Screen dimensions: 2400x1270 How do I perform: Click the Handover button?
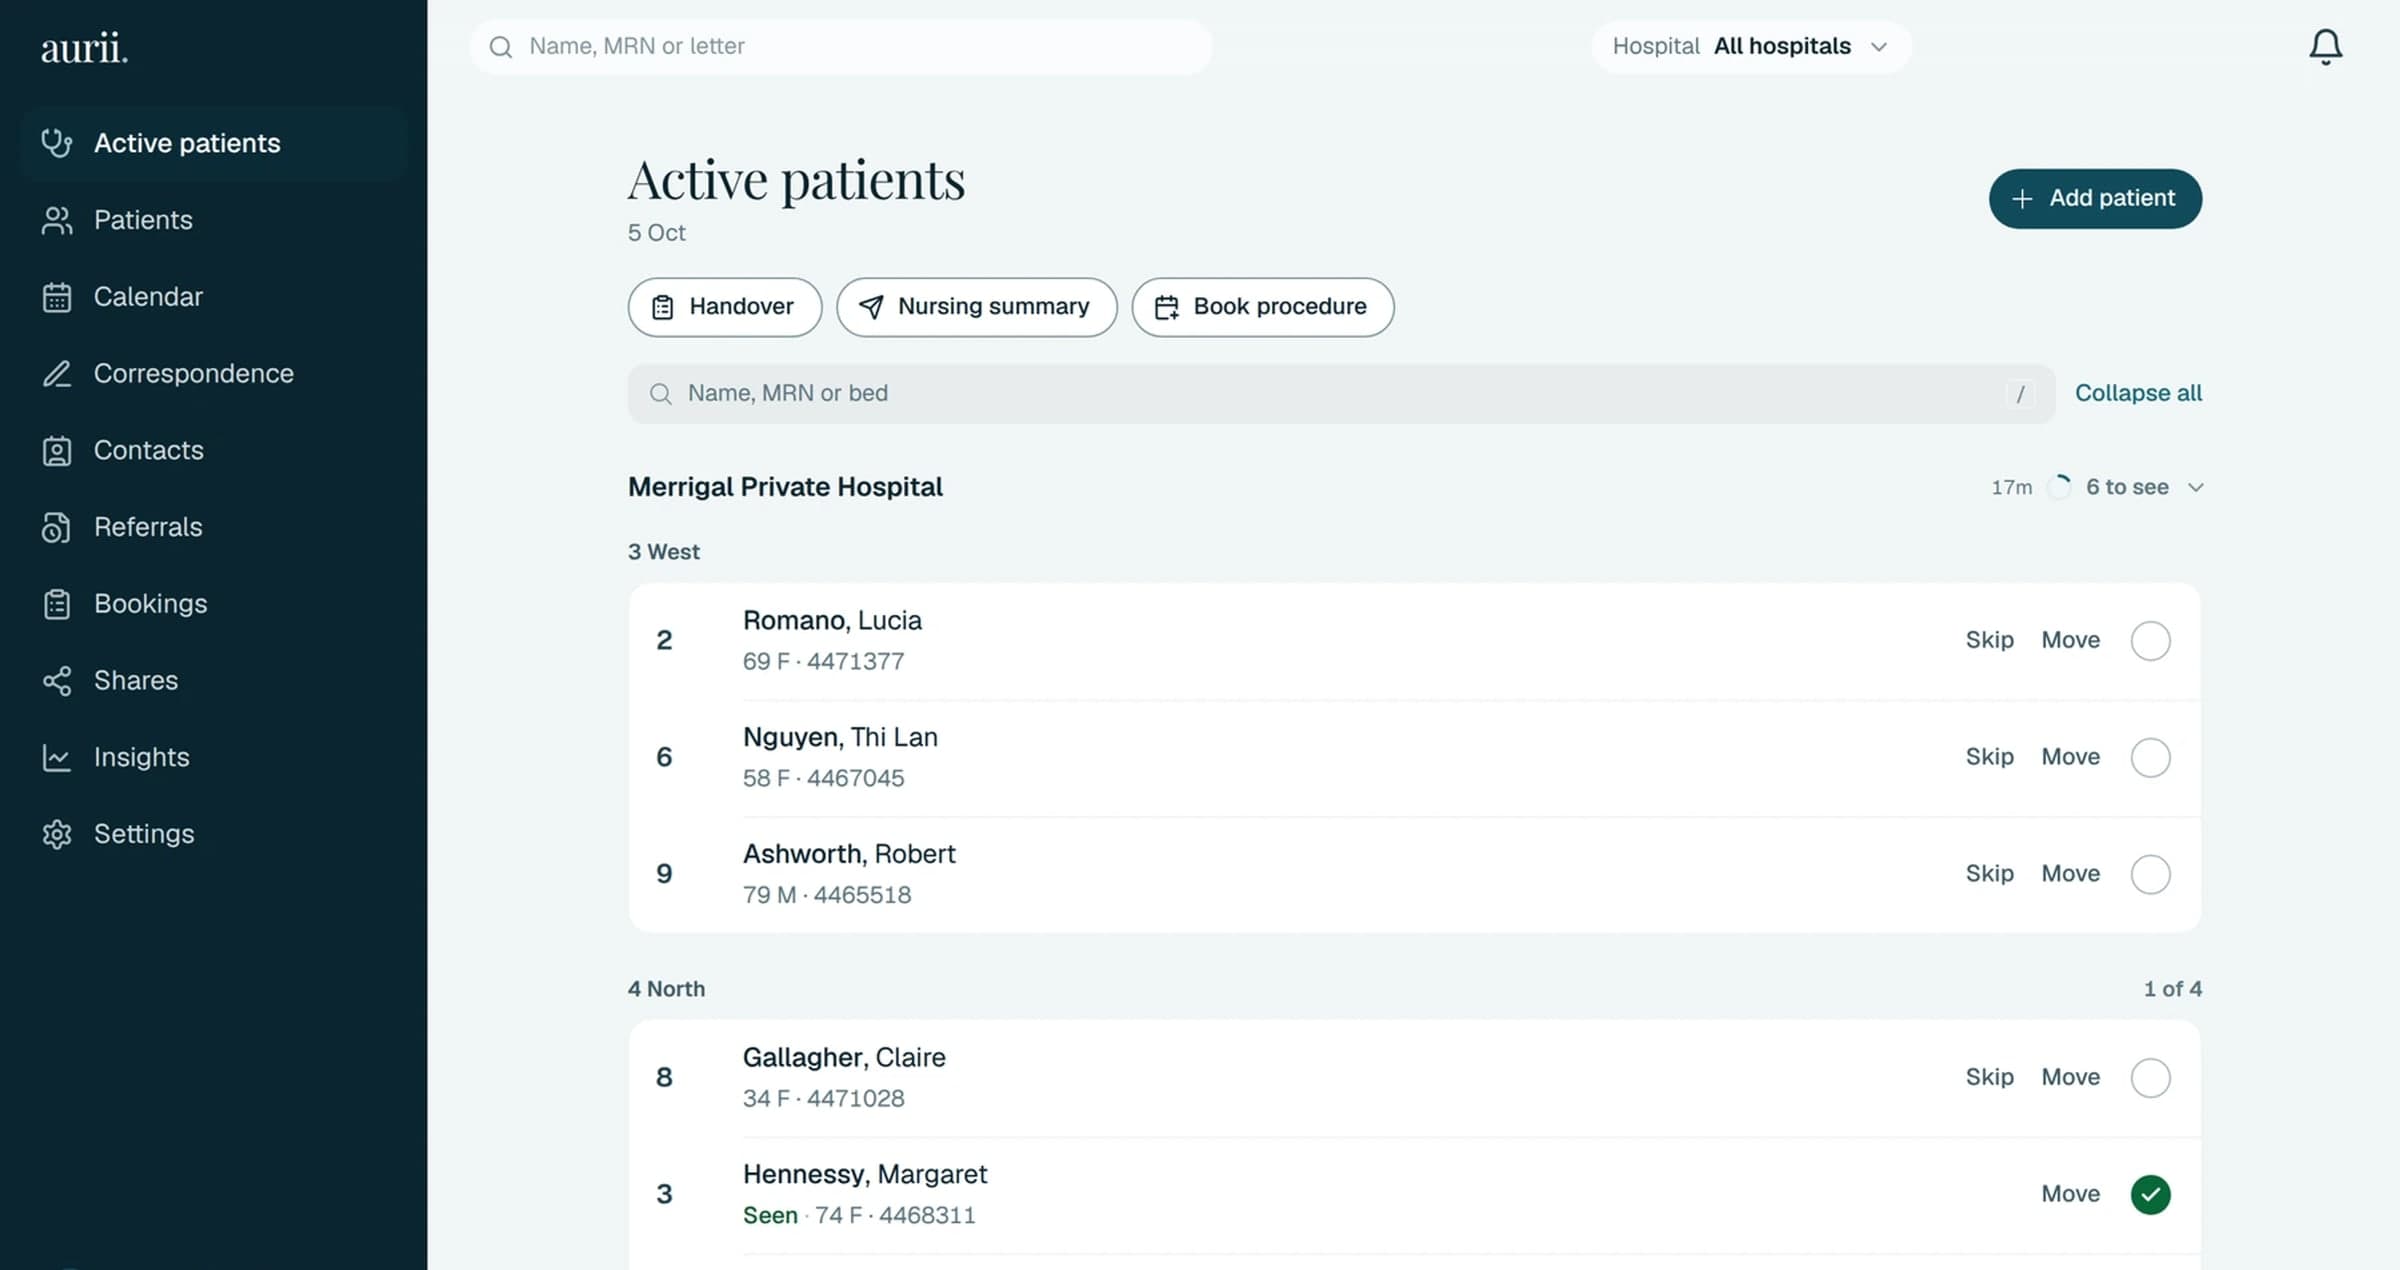[x=725, y=307]
